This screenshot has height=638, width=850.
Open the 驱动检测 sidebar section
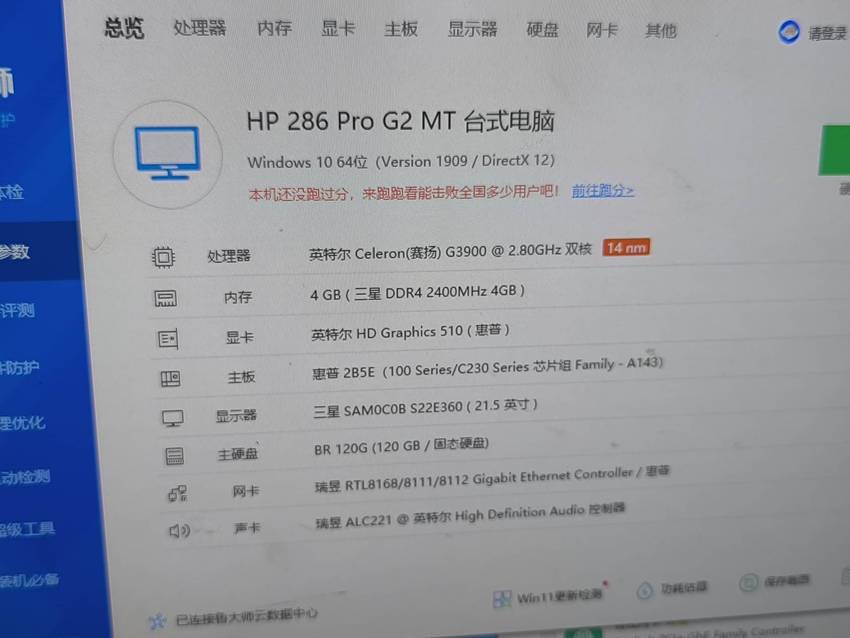[x=25, y=477]
